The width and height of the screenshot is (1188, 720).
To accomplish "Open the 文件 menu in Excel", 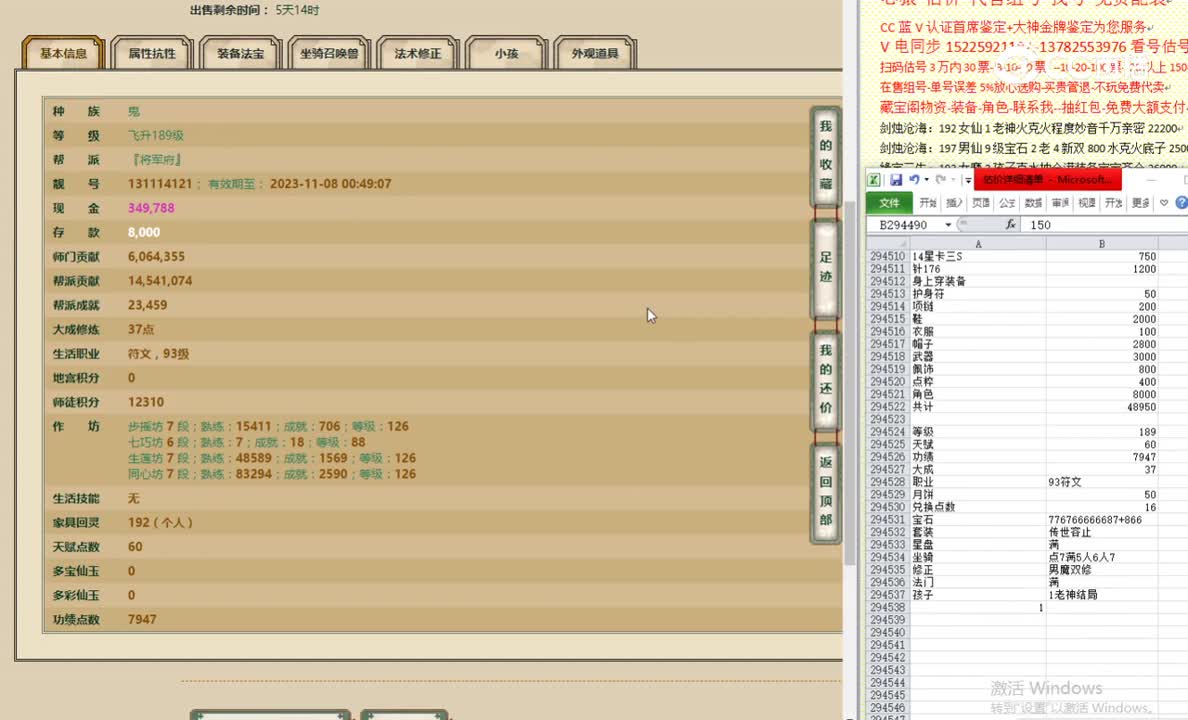I will pyautogui.click(x=891, y=203).
